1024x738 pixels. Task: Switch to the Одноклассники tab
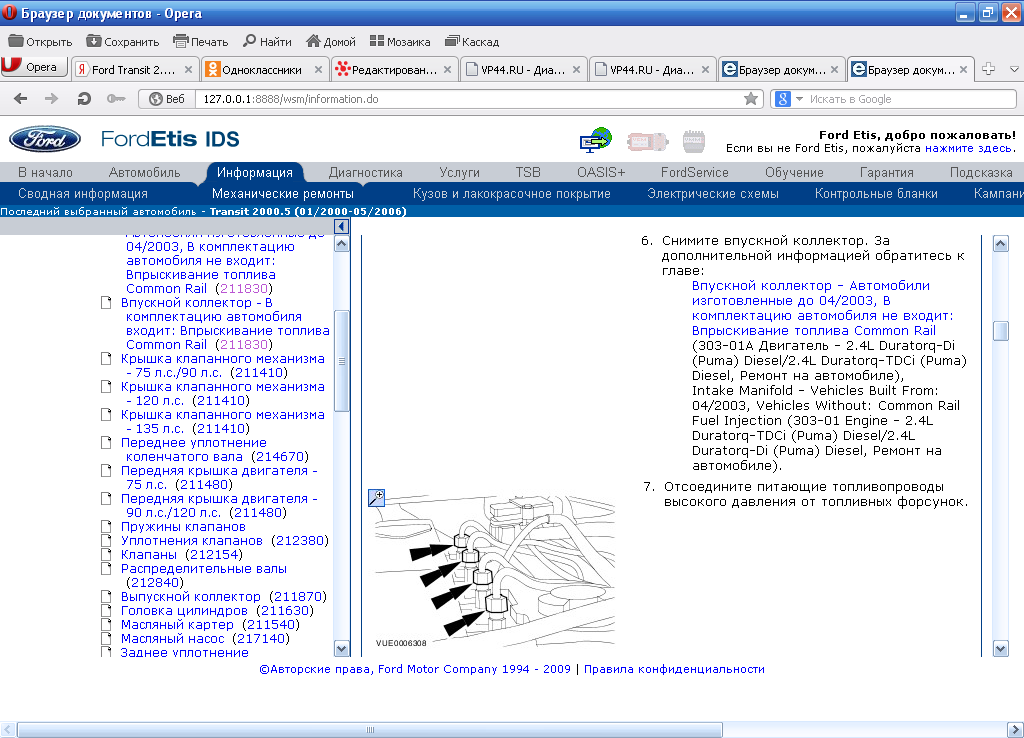tap(262, 69)
